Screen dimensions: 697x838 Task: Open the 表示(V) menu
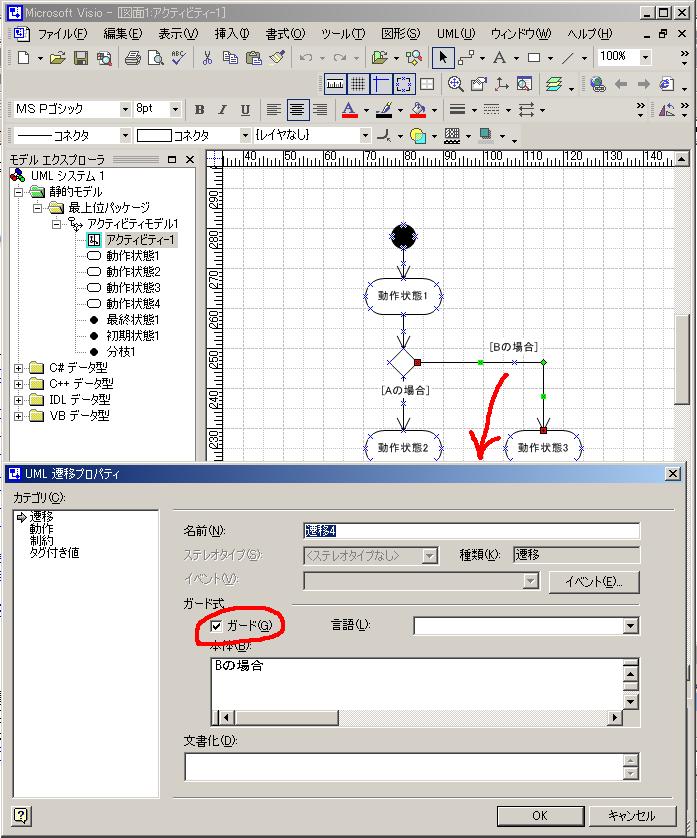[x=178, y=34]
